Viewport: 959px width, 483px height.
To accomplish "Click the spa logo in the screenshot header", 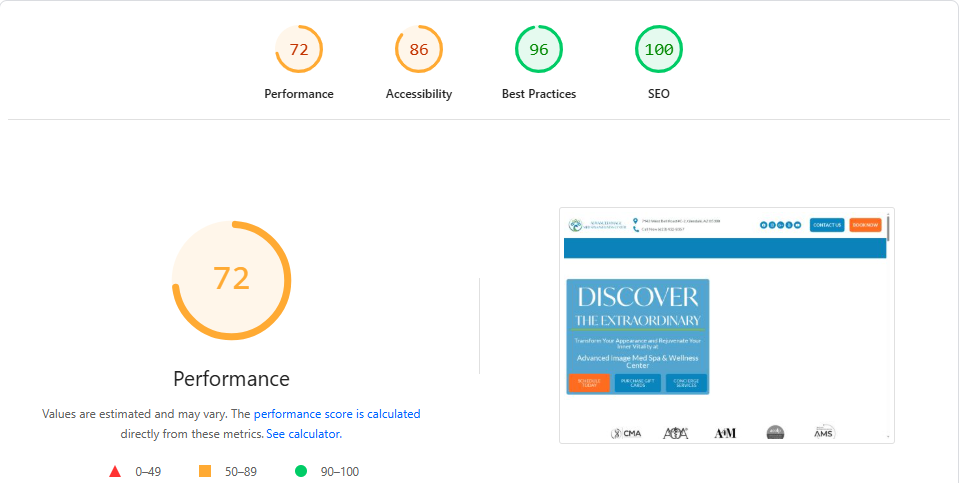I will 596,225.
